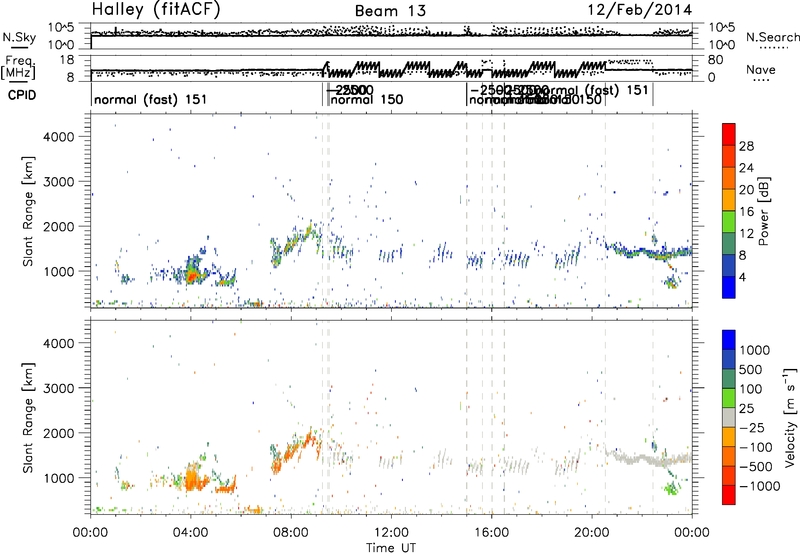Click the '4' tick on power colorbar
The width and height of the screenshot is (800, 554).
point(743,277)
